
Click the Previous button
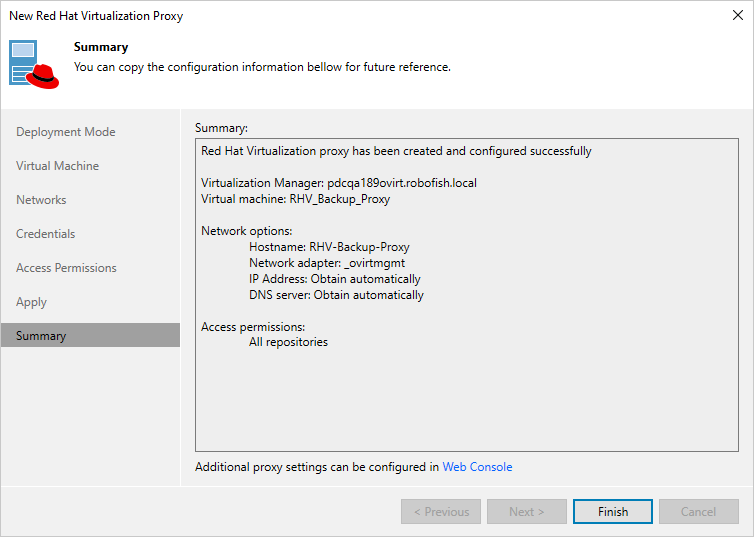[x=441, y=512]
